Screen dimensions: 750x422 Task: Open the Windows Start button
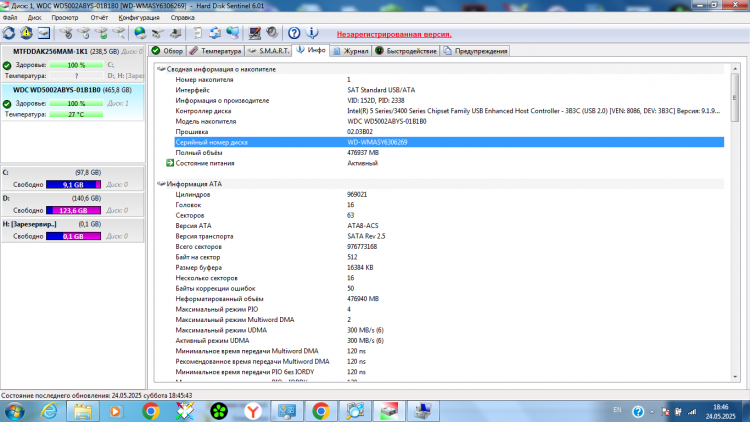(x=14, y=411)
